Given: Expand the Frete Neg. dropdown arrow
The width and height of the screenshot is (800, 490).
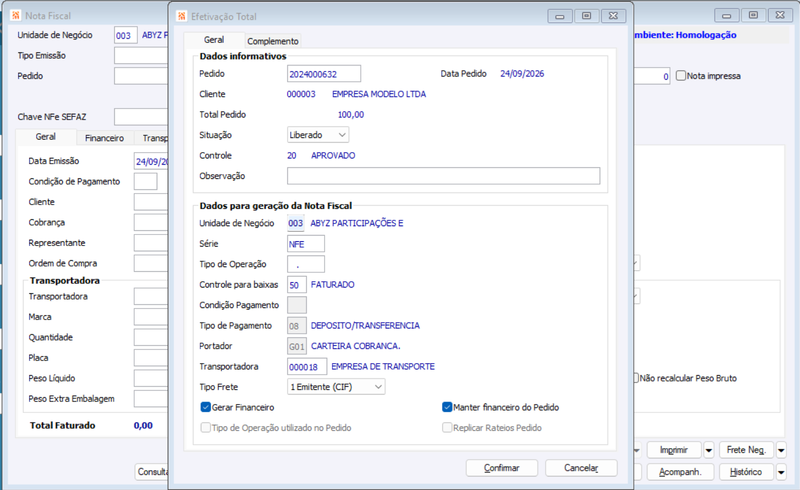Looking at the screenshot, I should click(x=781, y=450).
